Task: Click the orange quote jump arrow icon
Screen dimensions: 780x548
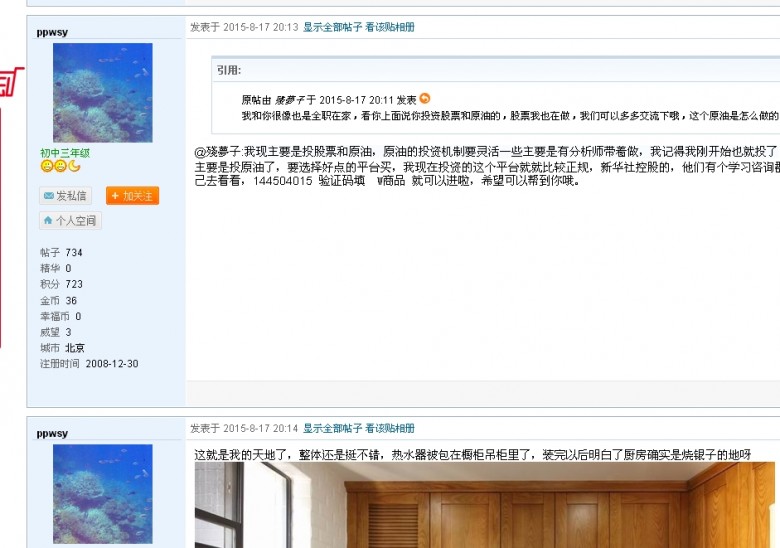Action: click(425, 99)
